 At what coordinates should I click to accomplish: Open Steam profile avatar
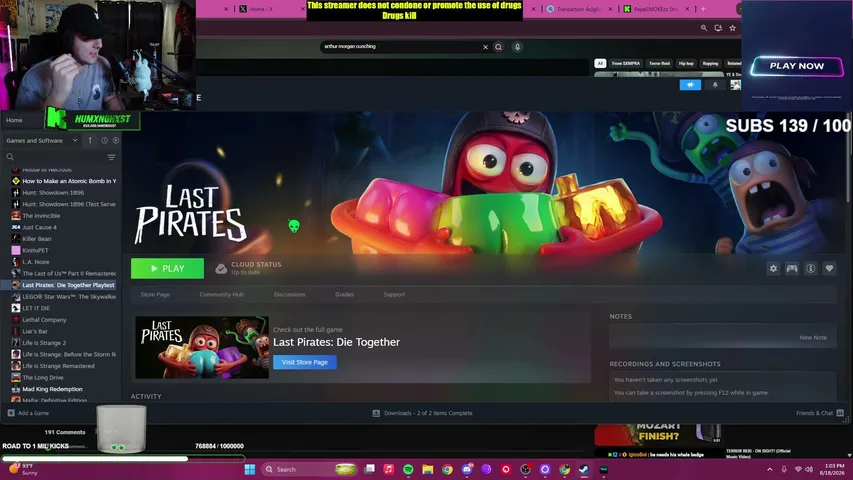[735, 85]
